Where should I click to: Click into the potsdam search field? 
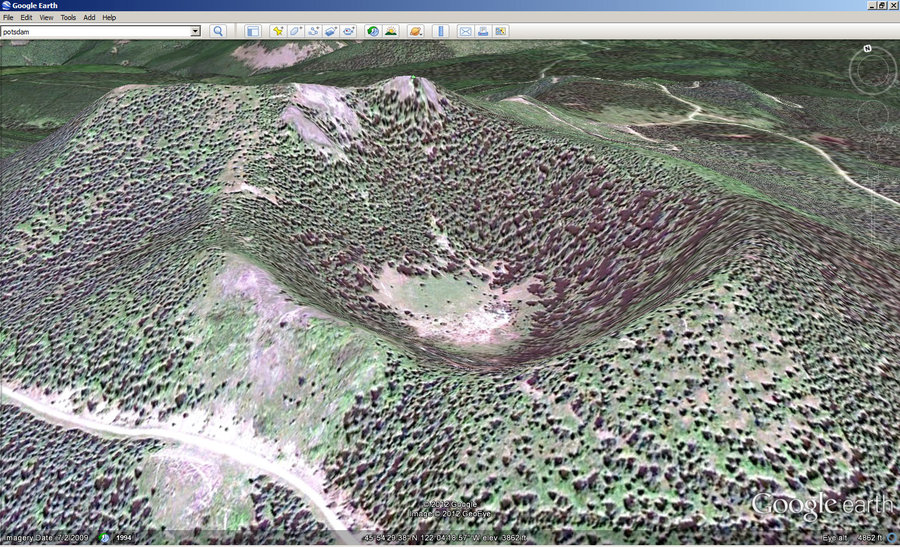(96, 32)
